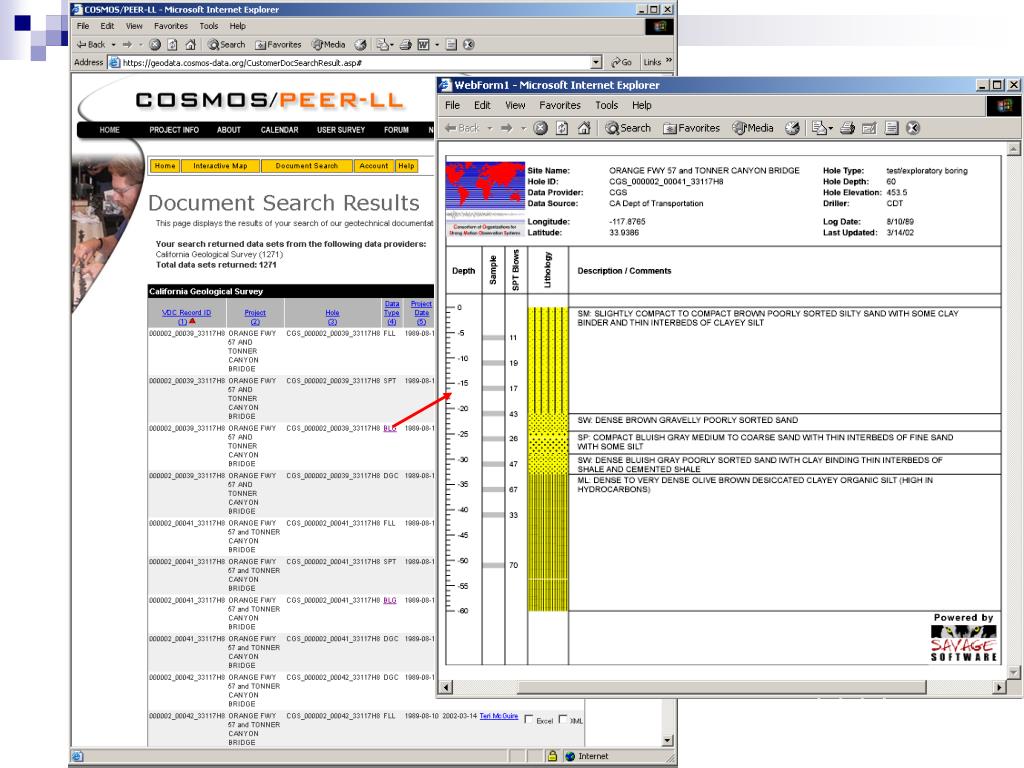Click Word edit icon in COSMOS/PEER-LL toolbar

pos(424,44)
